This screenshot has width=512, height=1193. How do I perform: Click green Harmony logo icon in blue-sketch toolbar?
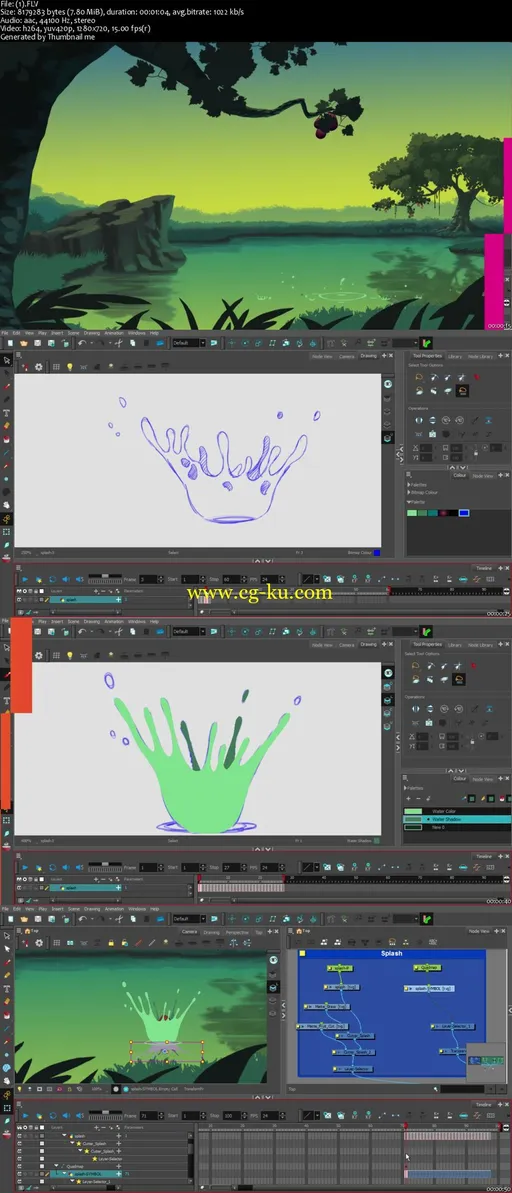427,343
